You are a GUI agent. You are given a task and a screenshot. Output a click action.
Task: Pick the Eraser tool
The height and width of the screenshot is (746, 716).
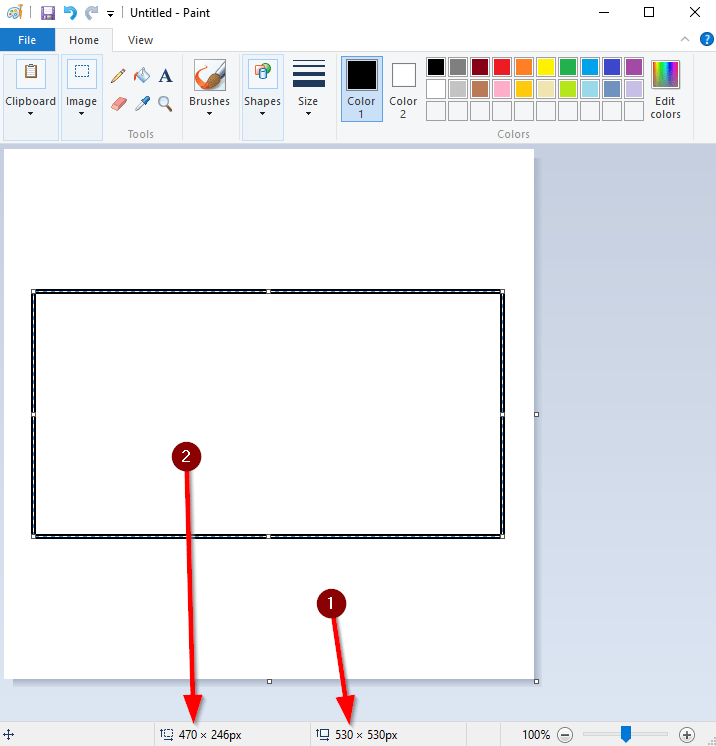pos(118,103)
